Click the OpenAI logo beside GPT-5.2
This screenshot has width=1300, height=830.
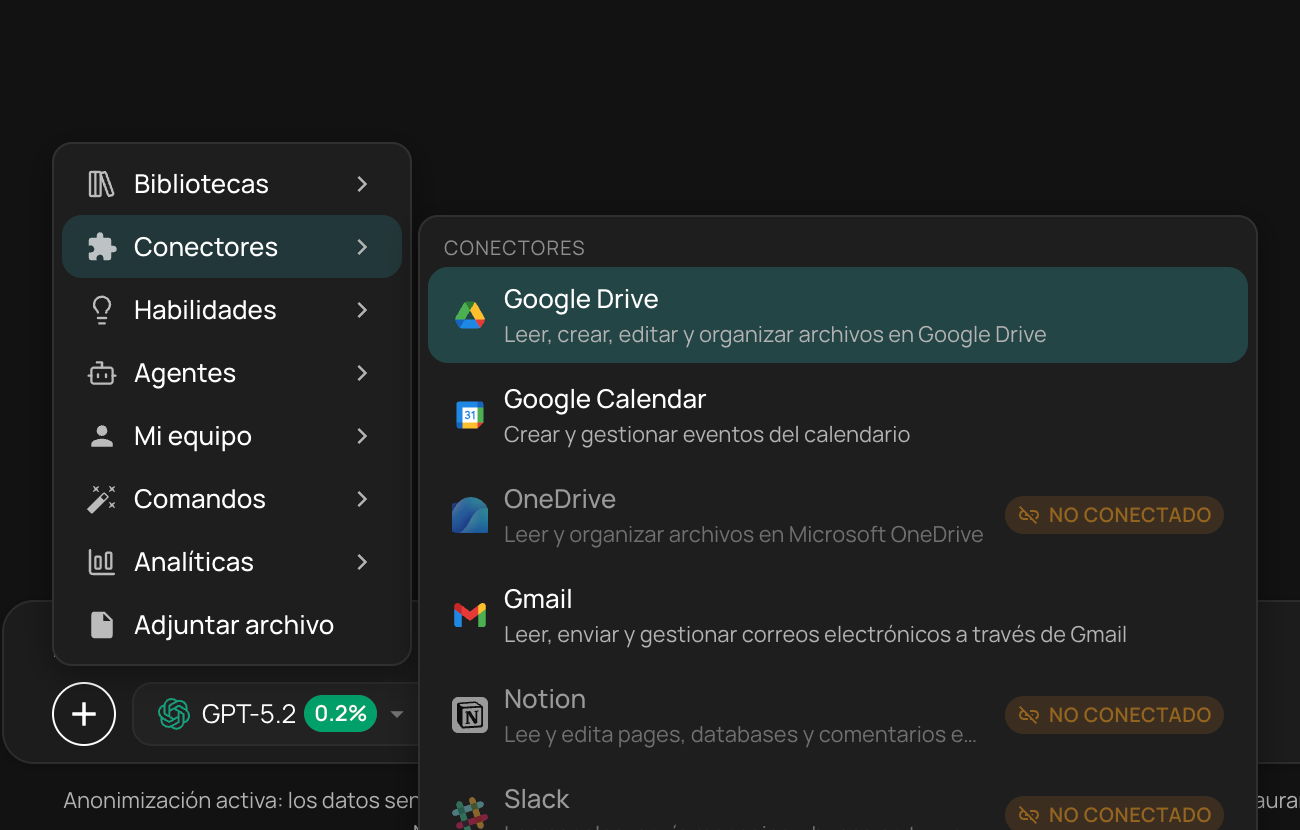pyautogui.click(x=174, y=714)
